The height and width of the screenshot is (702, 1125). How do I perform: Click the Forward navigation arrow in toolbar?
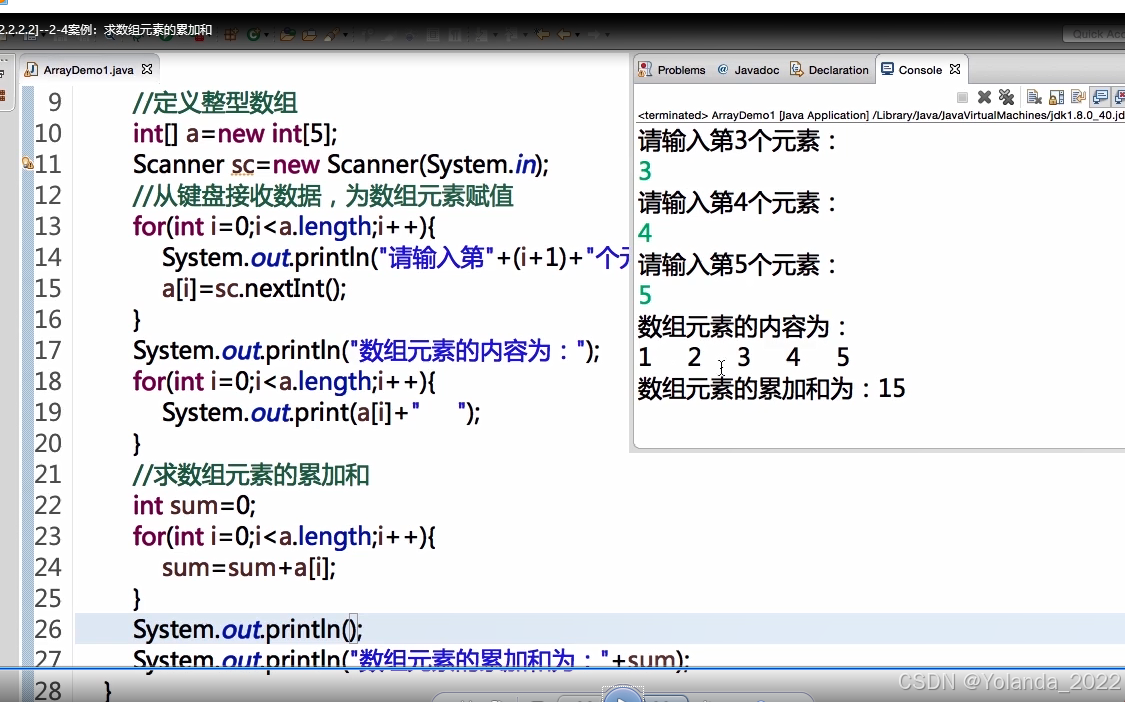[x=593, y=34]
